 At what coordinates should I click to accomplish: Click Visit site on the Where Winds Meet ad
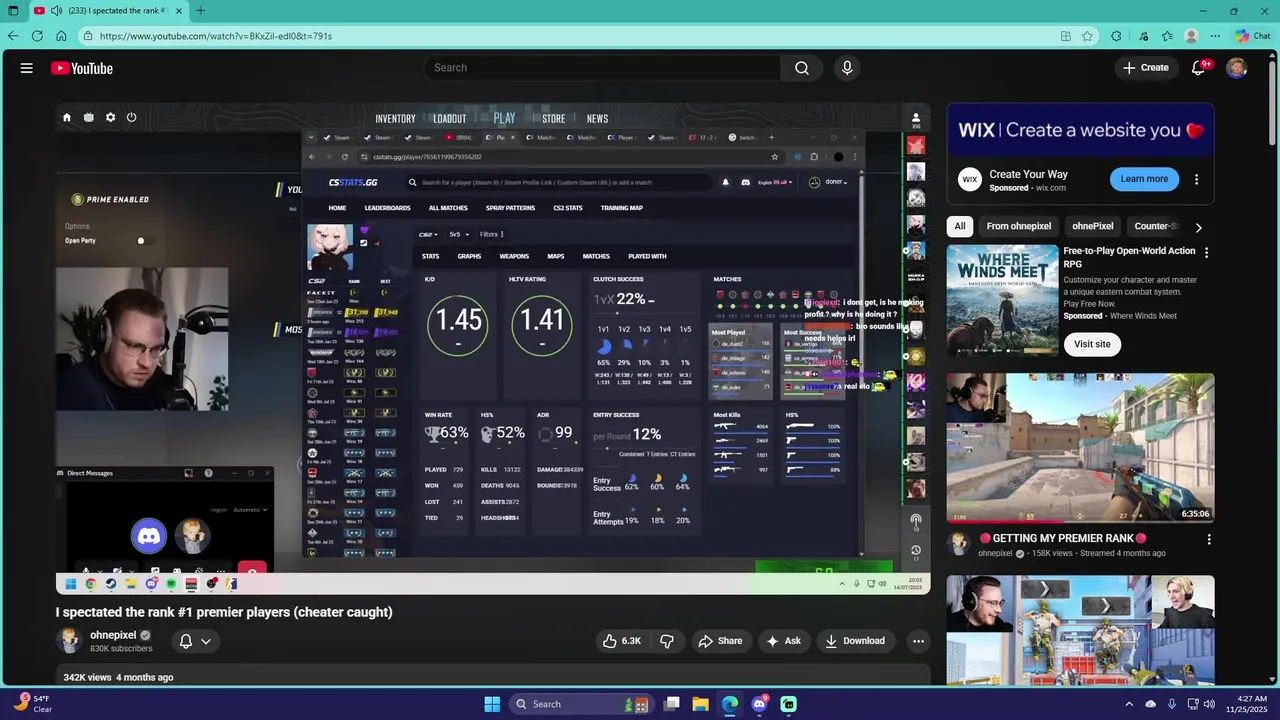(1092, 344)
